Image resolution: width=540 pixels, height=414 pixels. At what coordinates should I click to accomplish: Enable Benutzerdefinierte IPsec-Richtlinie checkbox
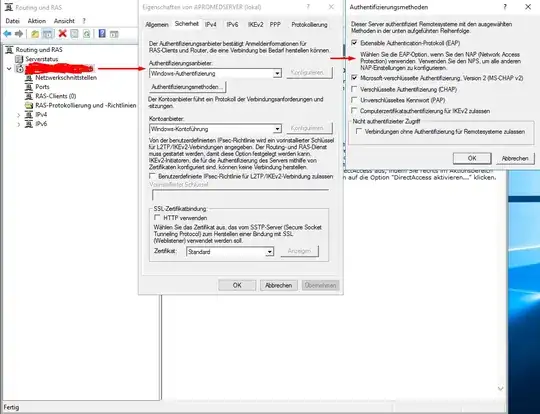click(152, 176)
